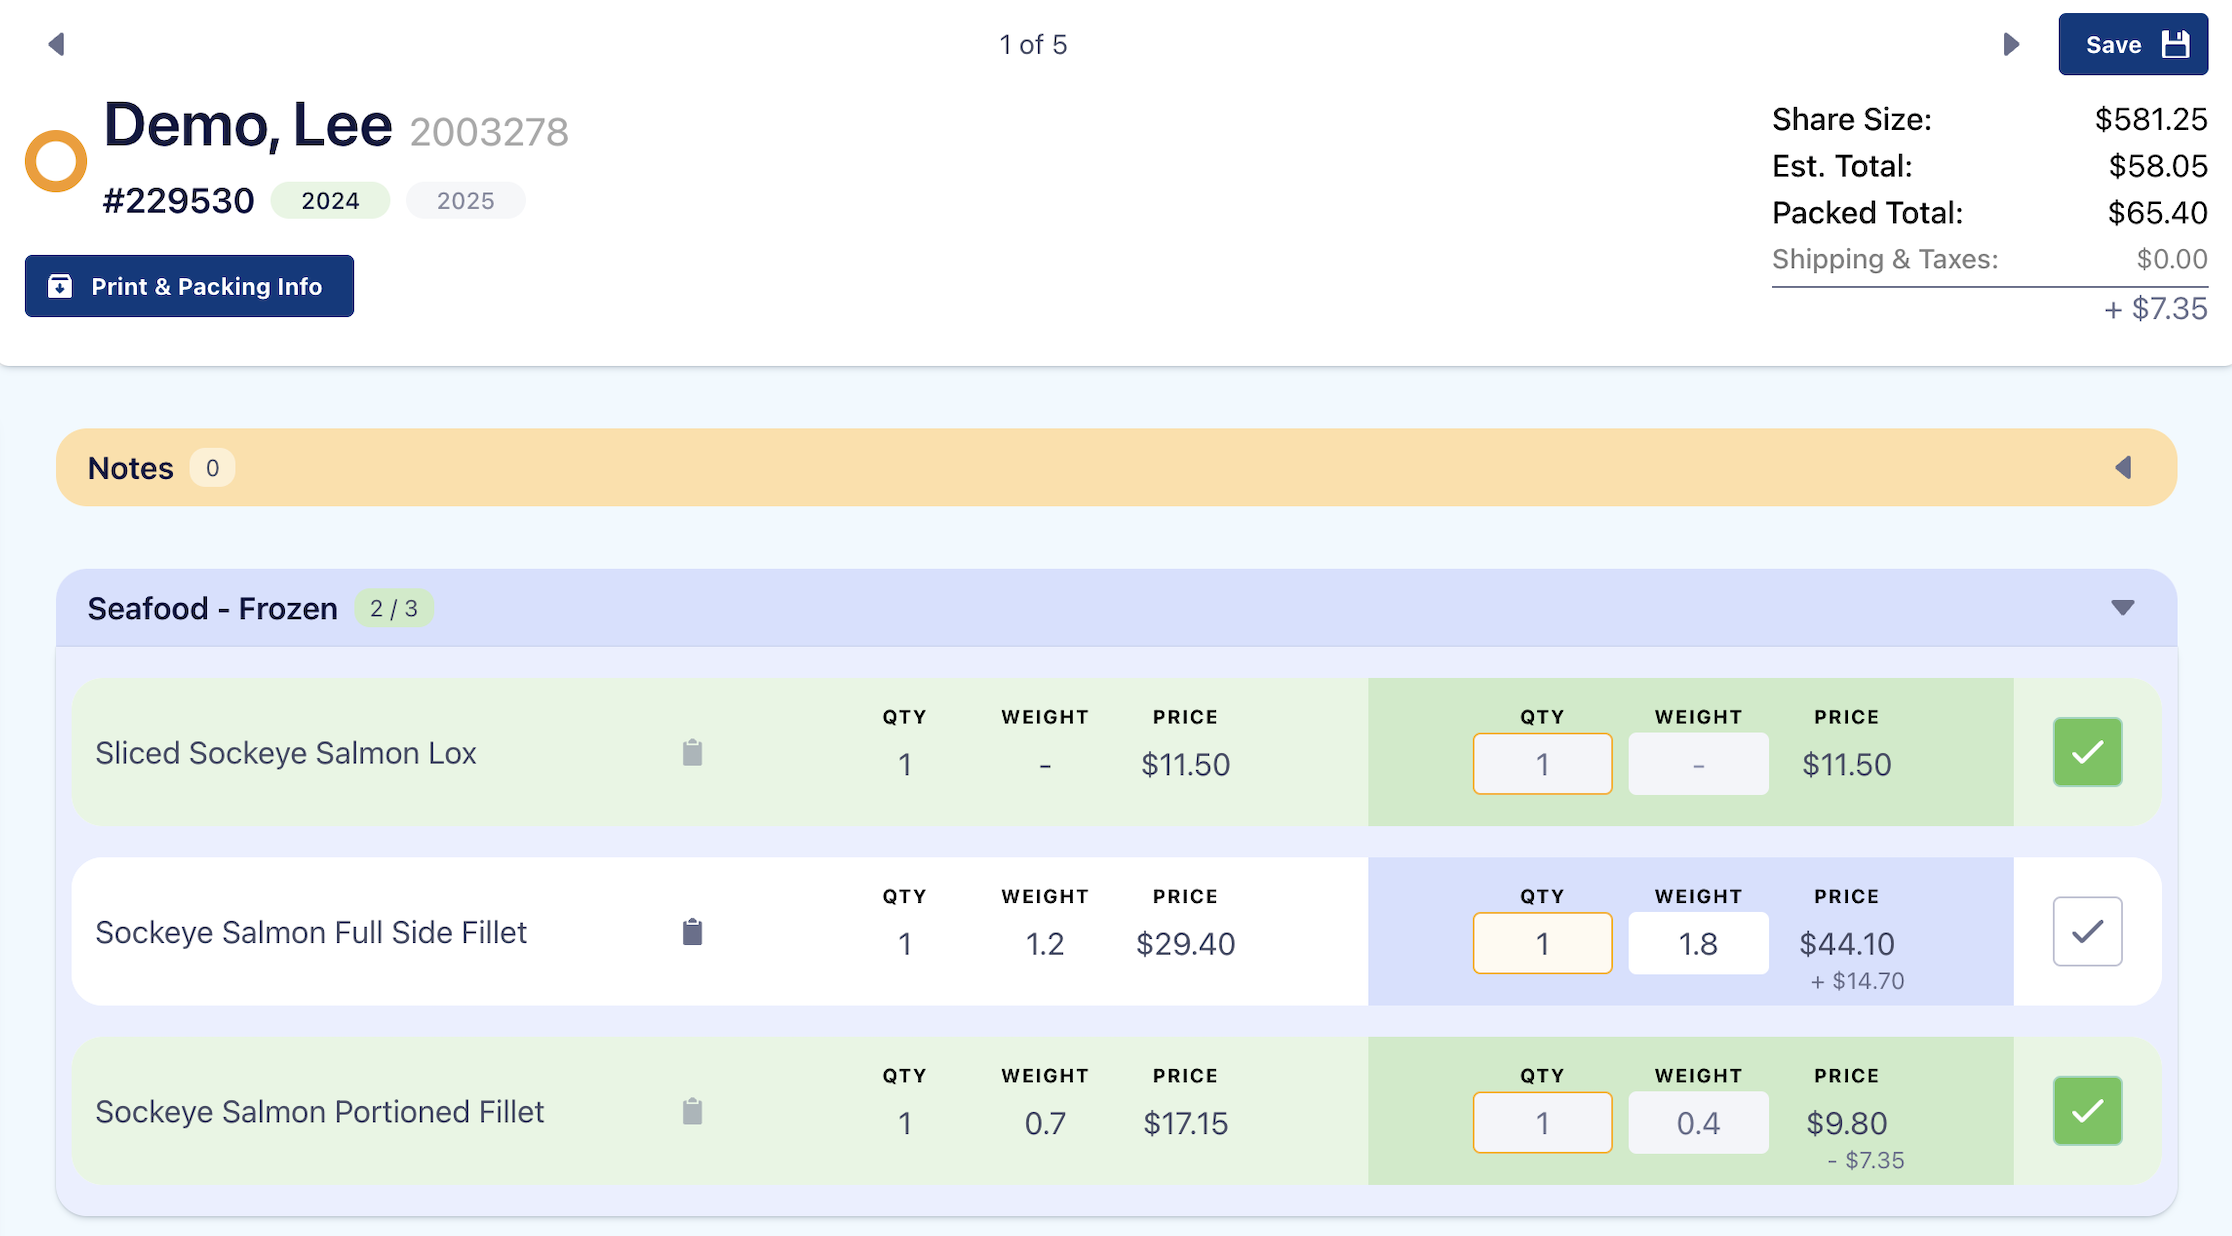Edit packed weight for Full Side Fillet
This screenshot has width=2232, height=1236.
[1698, 943]
